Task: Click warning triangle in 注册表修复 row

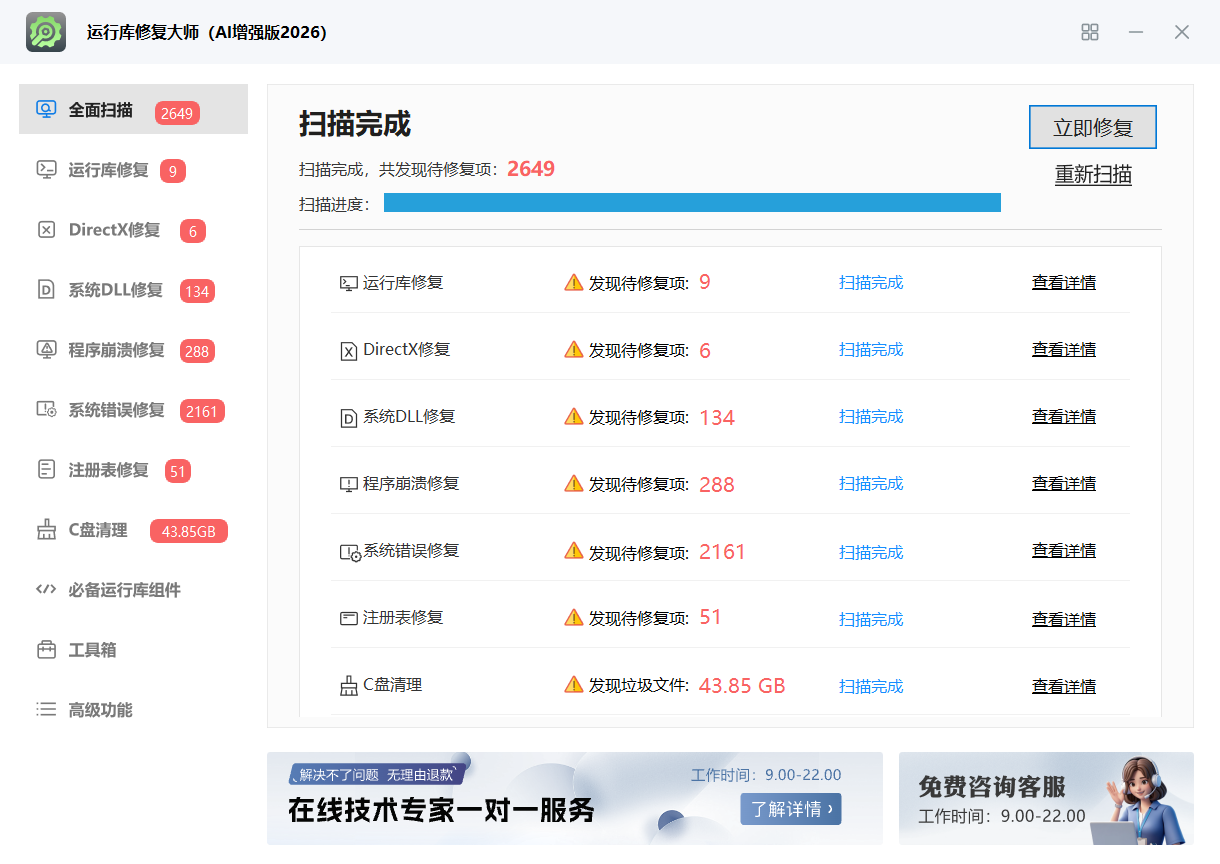Action: [574, 617]
